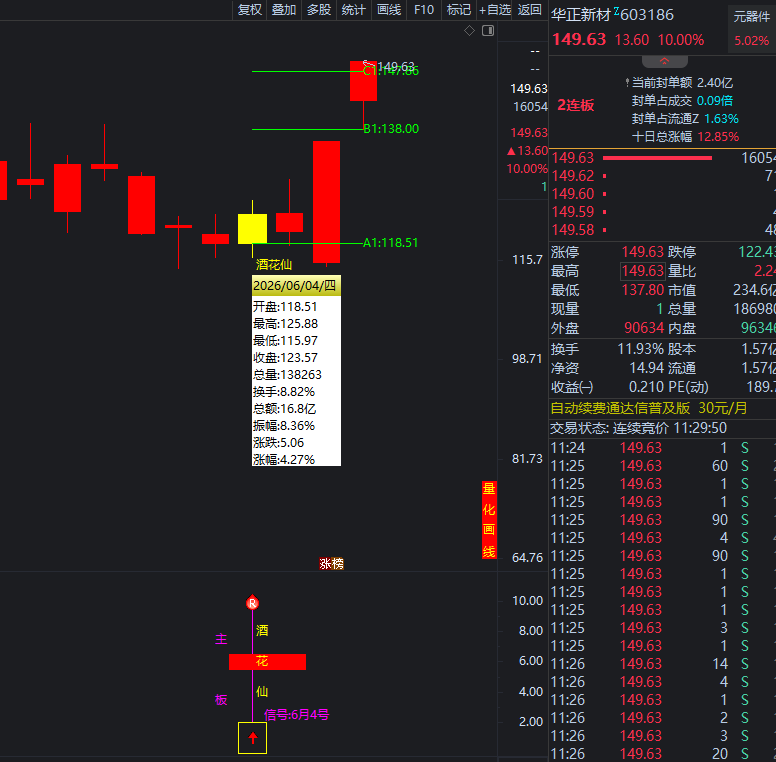Viewport: 776px width, 762px height.
Task: Click the 返回 back button
Action: click(x=530, y=10)
